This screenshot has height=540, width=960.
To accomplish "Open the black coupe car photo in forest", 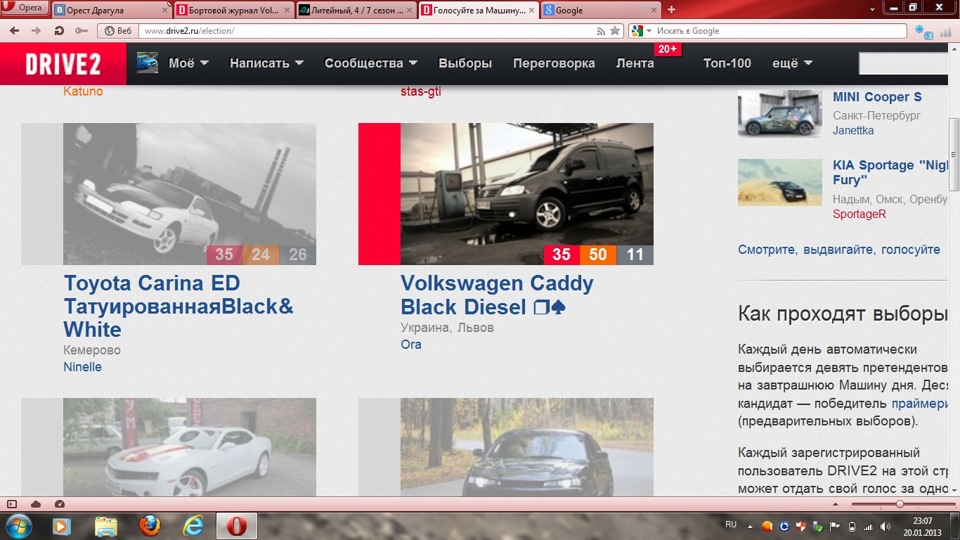I will coord(527,447).
